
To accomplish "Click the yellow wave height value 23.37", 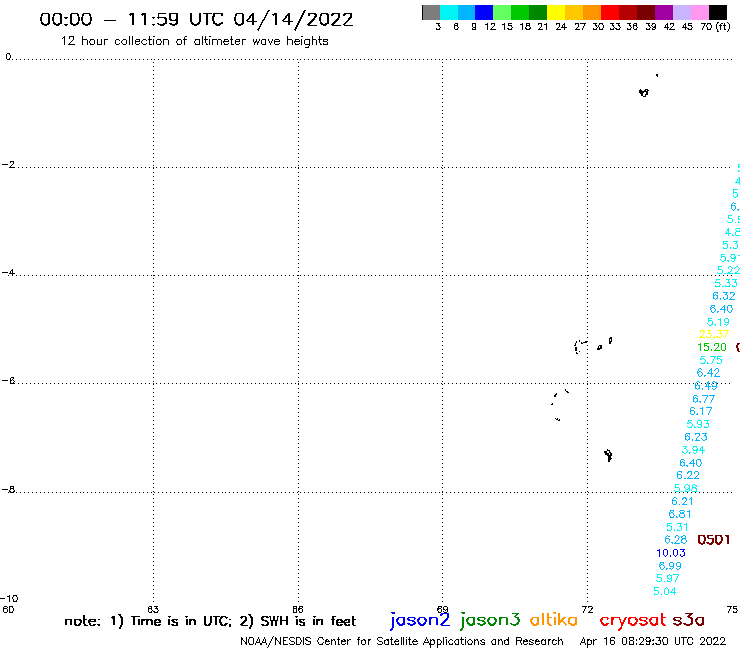I will click(x=714, y=335).
